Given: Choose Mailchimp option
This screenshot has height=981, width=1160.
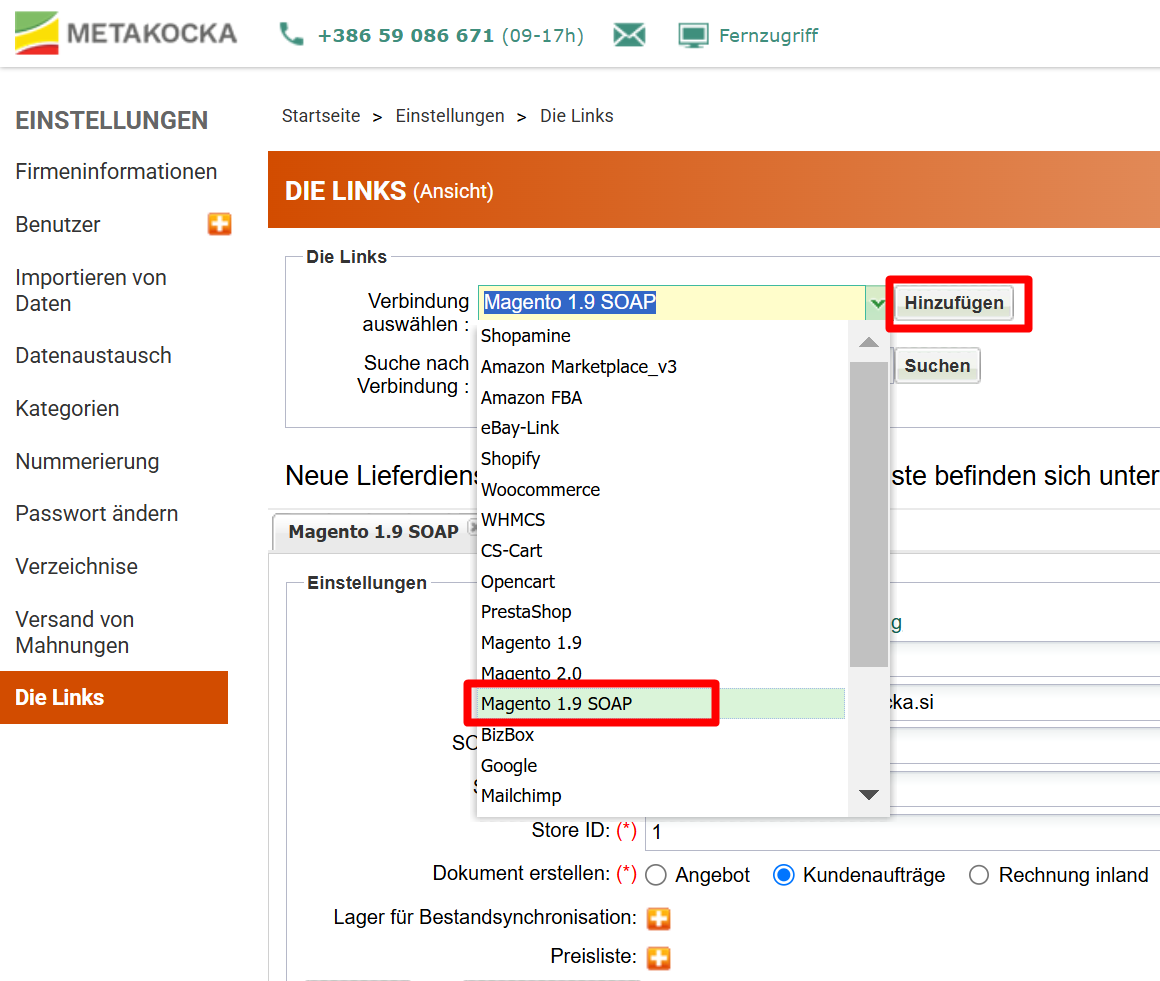Looking at the screenshot, I should click(661, 796).
